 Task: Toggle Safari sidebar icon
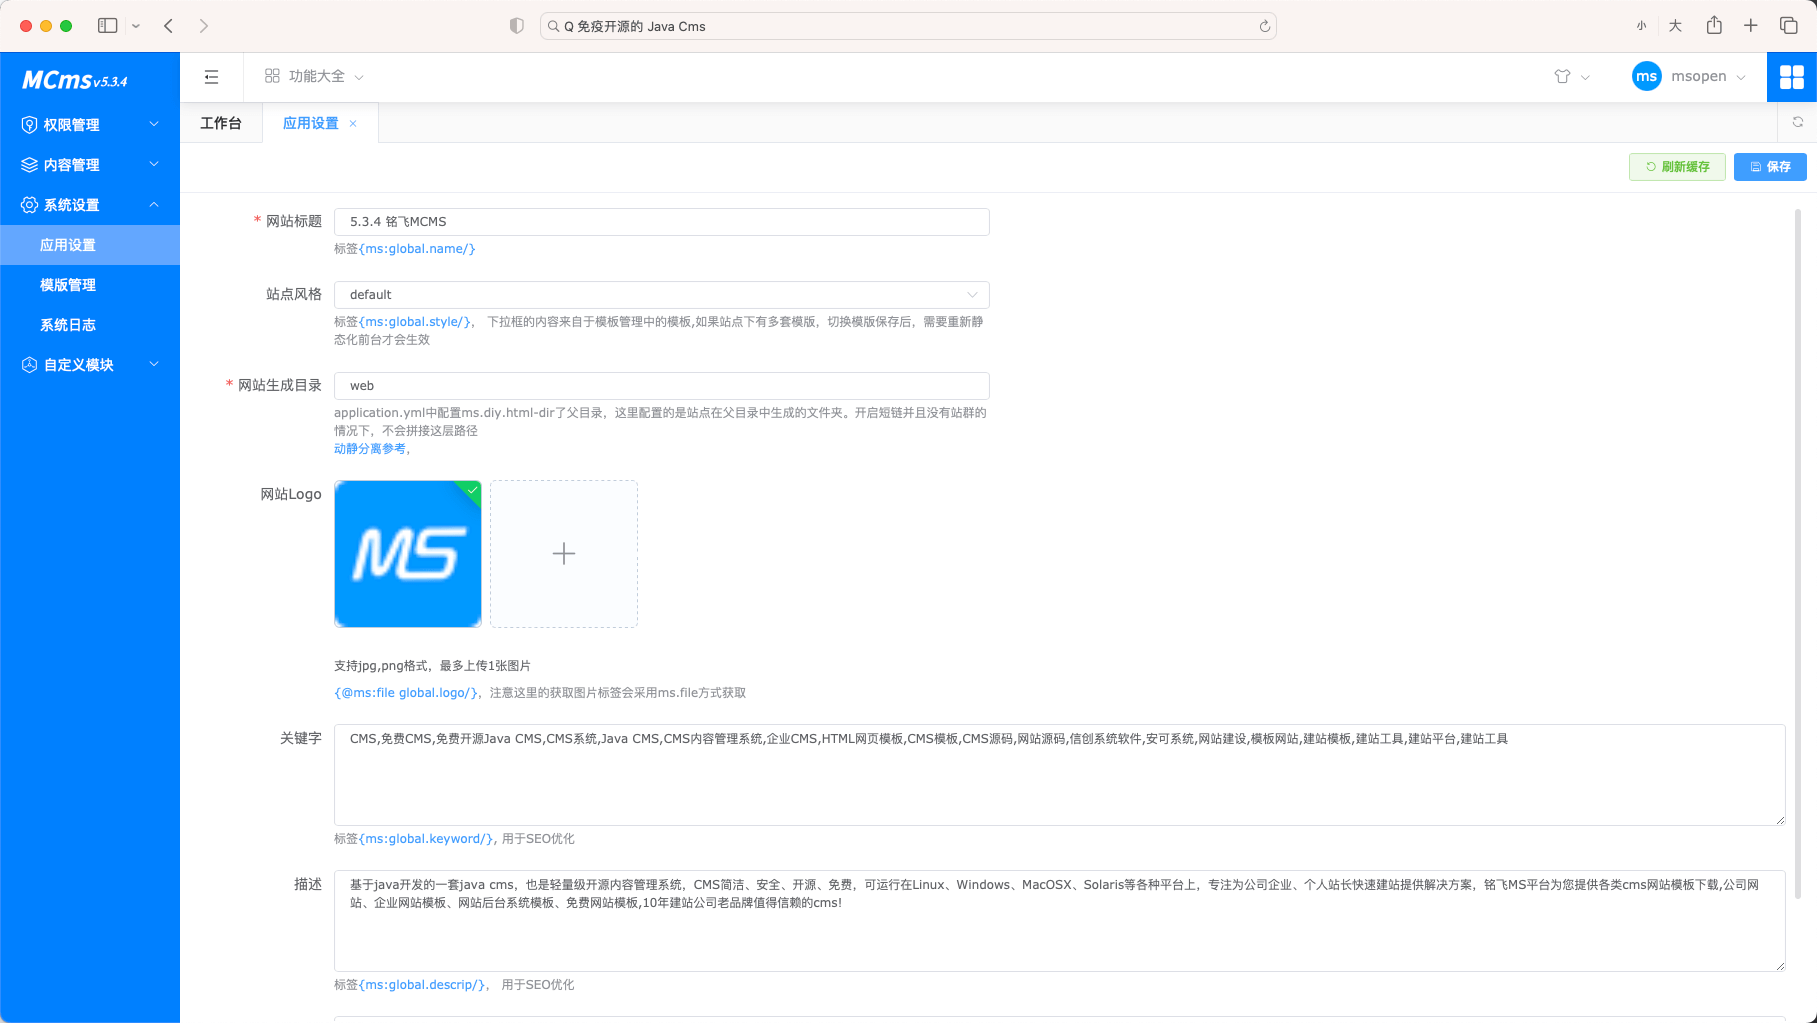click(x=108, y=26)
